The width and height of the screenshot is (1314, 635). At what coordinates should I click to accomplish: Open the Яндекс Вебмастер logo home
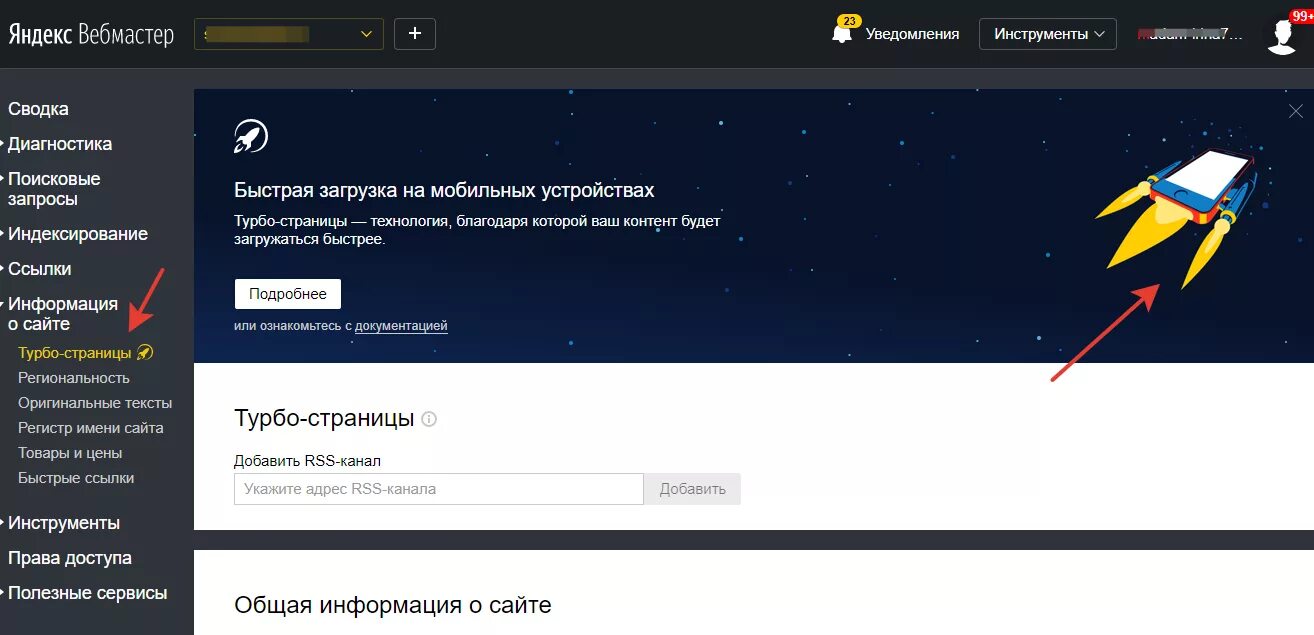pos(91,34)
